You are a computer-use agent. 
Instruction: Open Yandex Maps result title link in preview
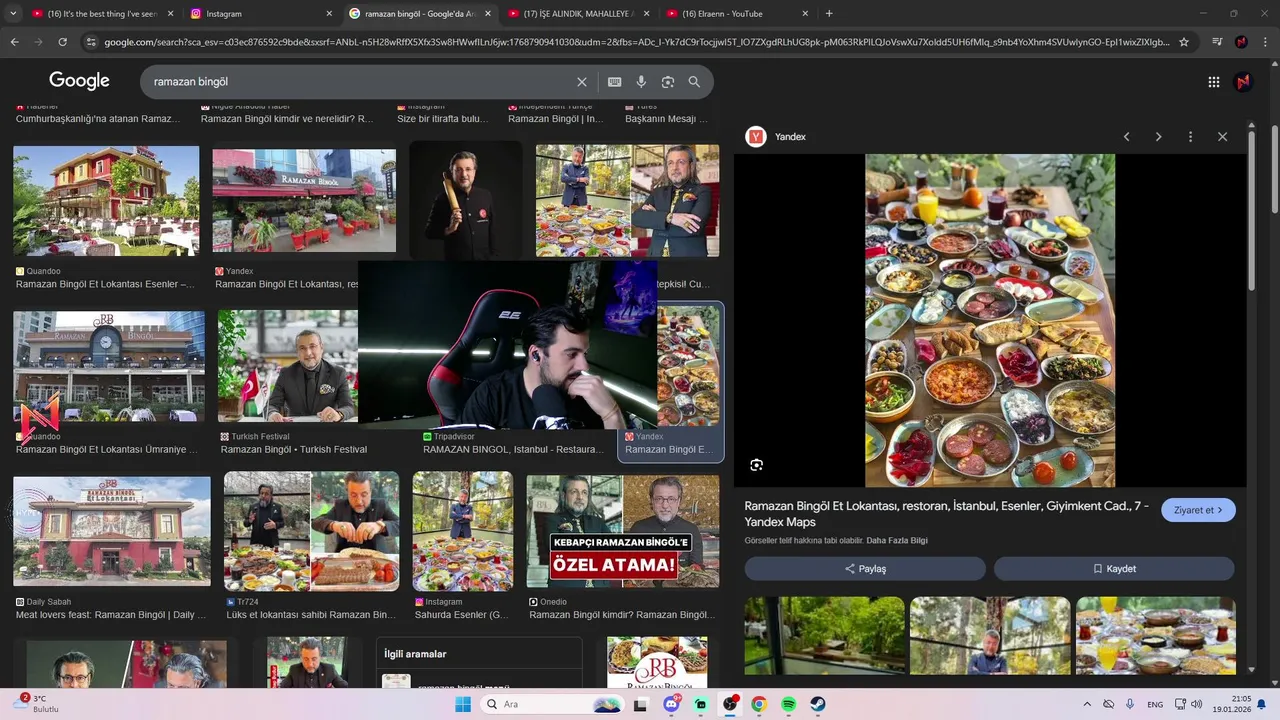946,514
